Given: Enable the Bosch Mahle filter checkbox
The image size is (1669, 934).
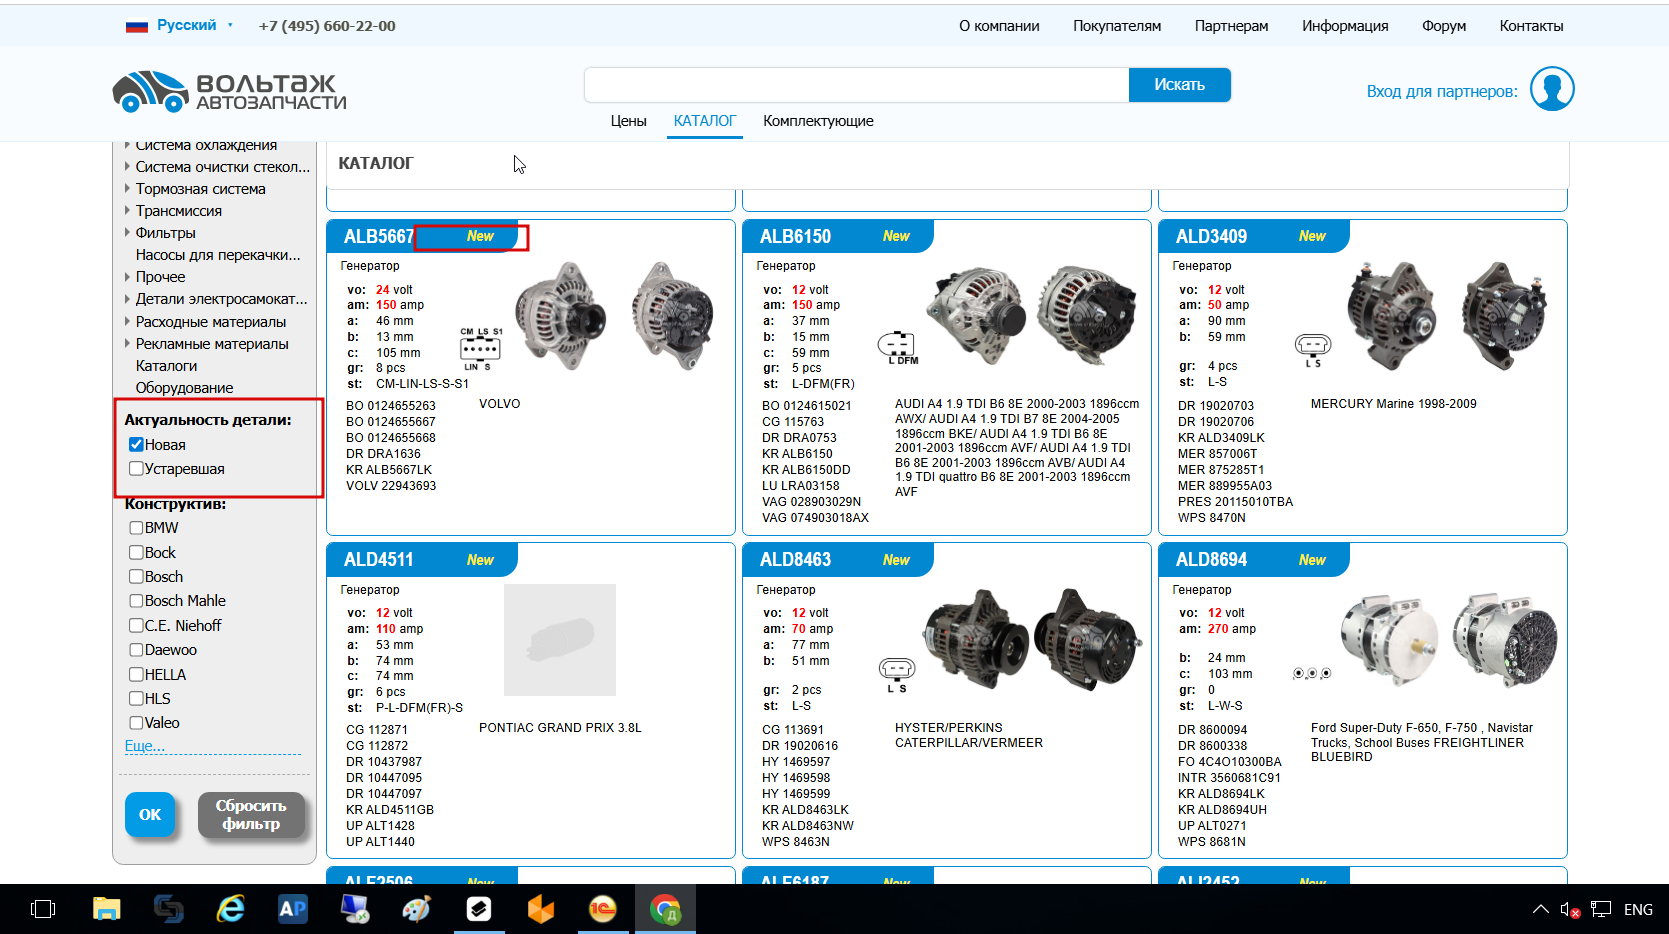Looking at the screenshot, I should point(136,601).
